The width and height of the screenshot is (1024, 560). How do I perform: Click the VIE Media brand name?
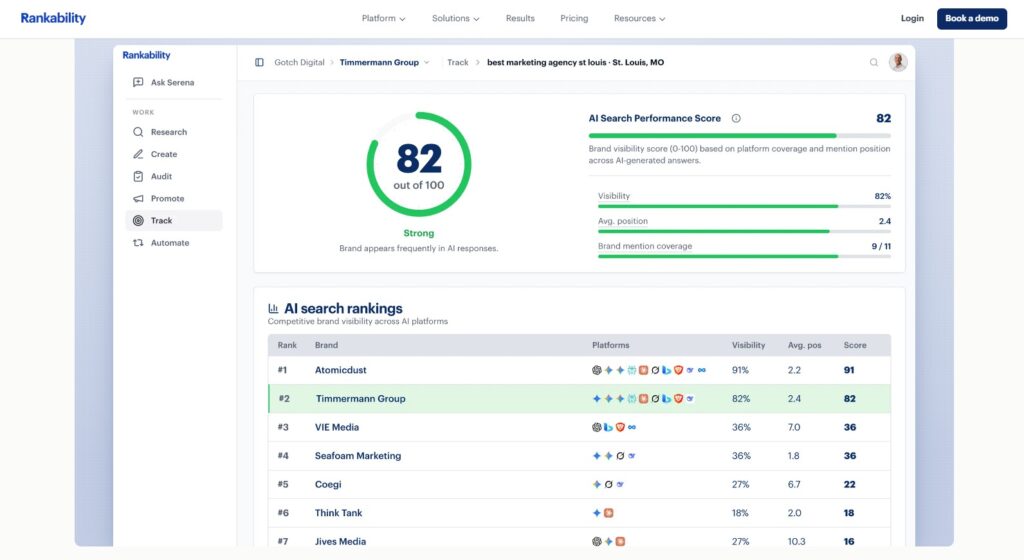336,428
